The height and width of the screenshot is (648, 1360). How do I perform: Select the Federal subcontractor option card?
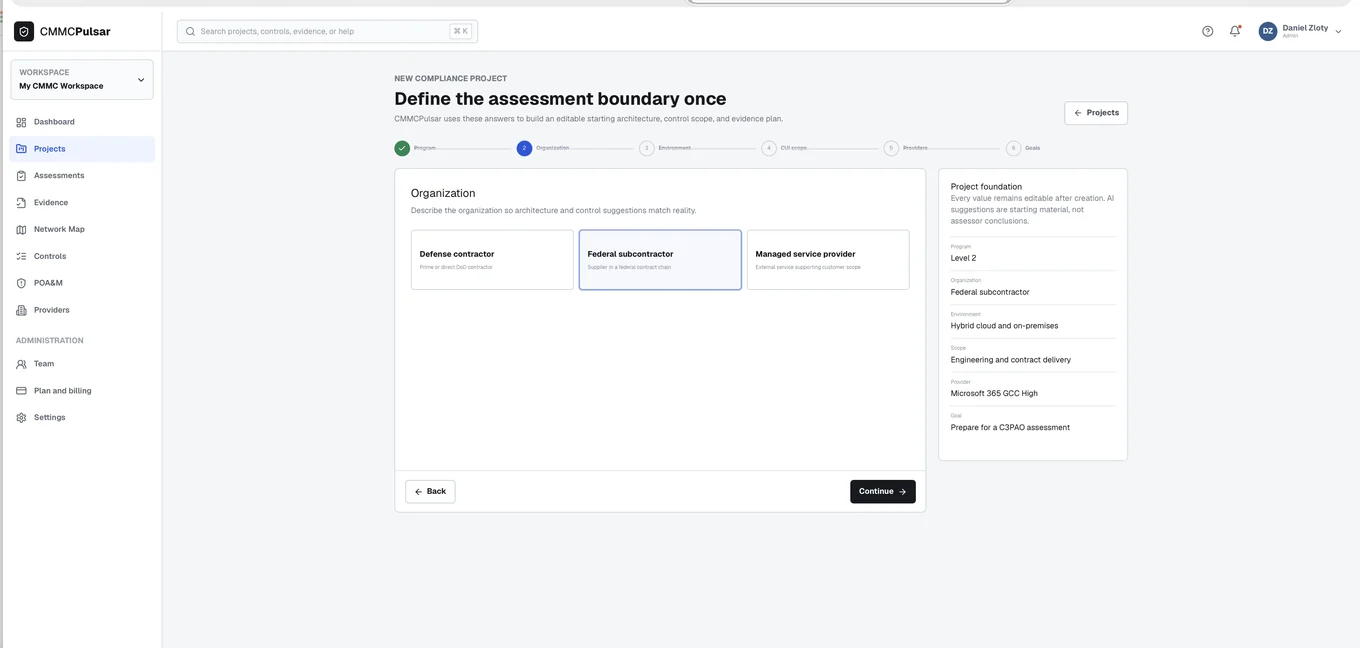660,260
